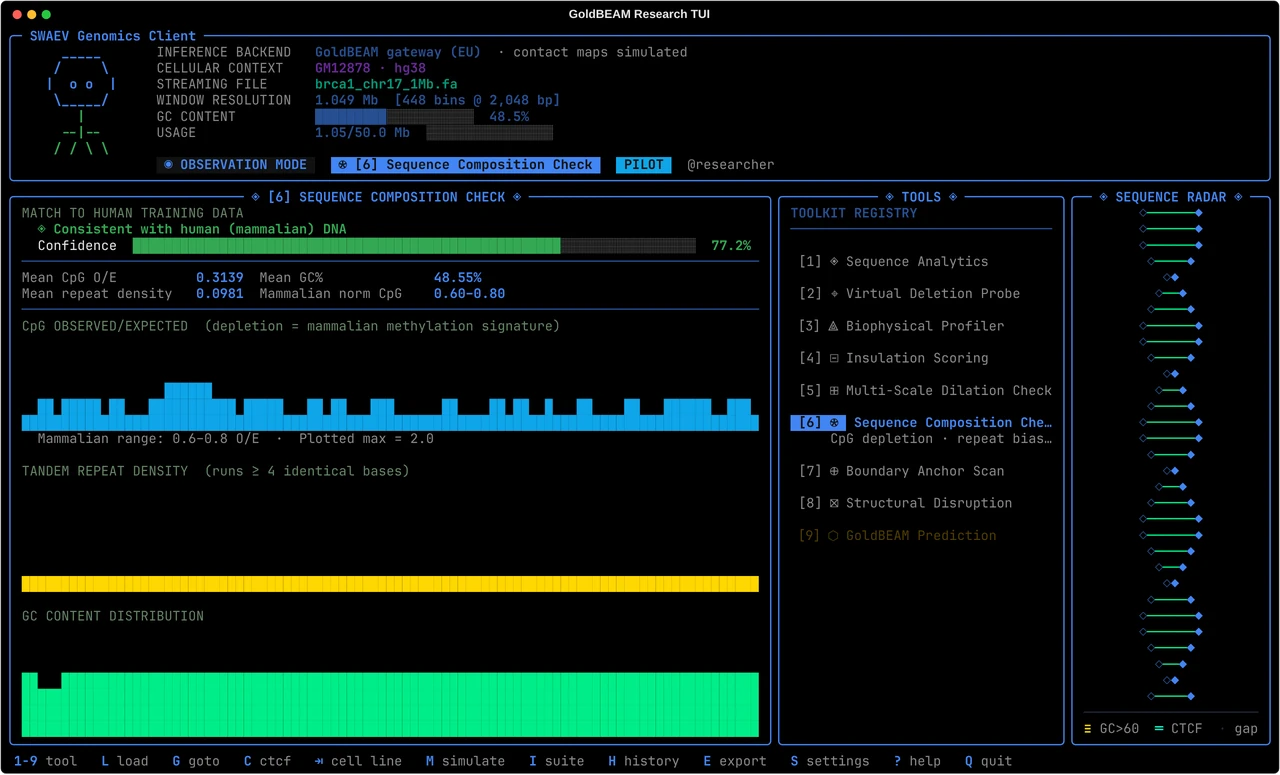The image size is (1280, 775).
Task: Click 'I suite' shortcut in footer
Action: point(557,761)
